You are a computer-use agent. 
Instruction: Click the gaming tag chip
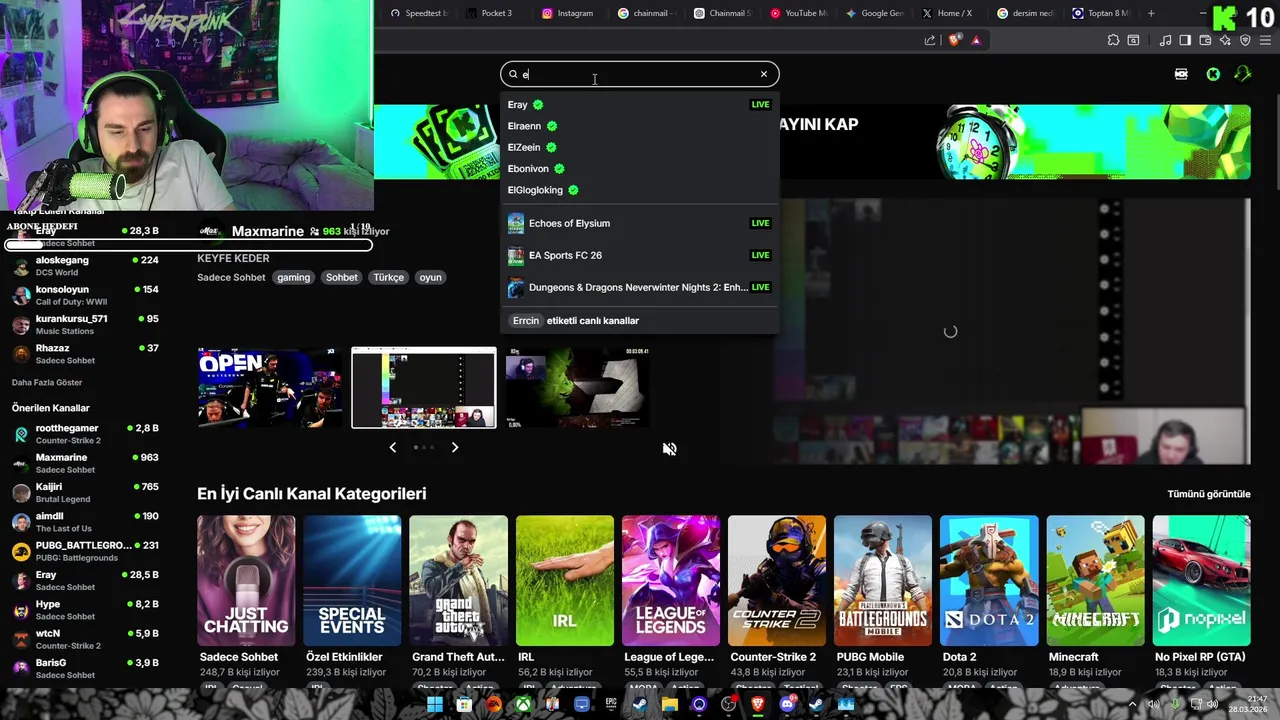click(293, 277)
